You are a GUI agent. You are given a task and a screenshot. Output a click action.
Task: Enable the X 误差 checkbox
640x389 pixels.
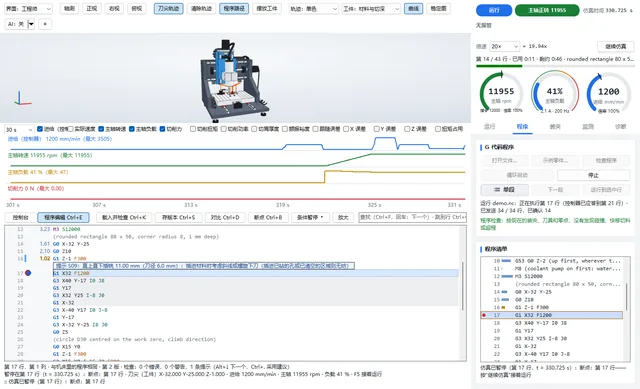pos(346,129)
